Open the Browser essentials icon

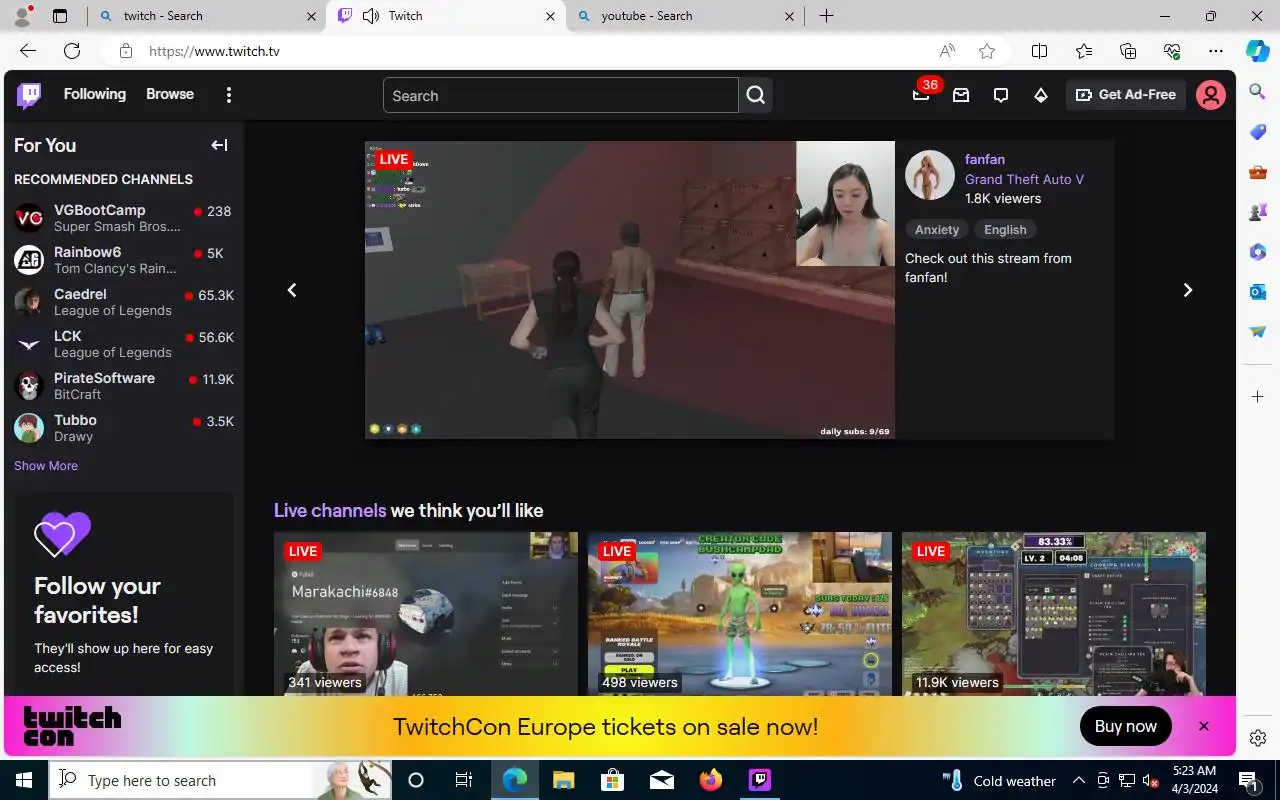[x=1172, y=51]
